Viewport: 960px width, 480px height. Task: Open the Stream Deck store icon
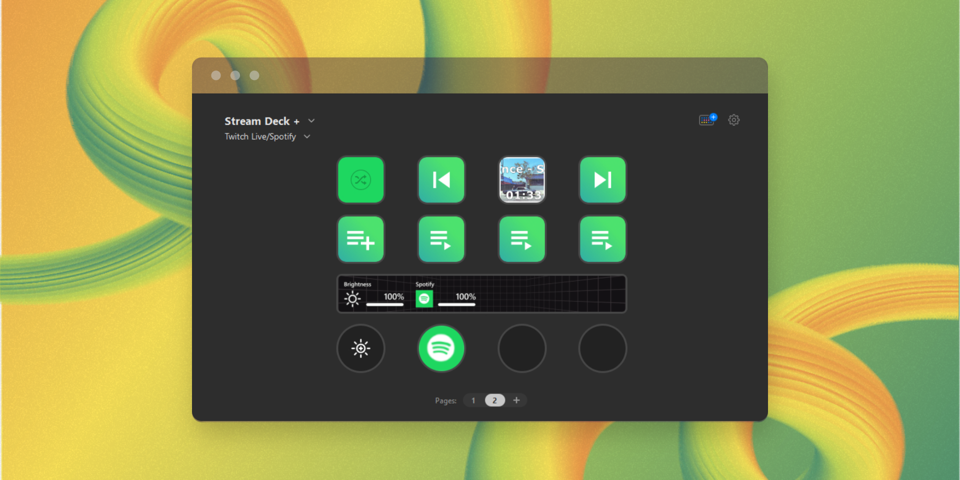707,120
